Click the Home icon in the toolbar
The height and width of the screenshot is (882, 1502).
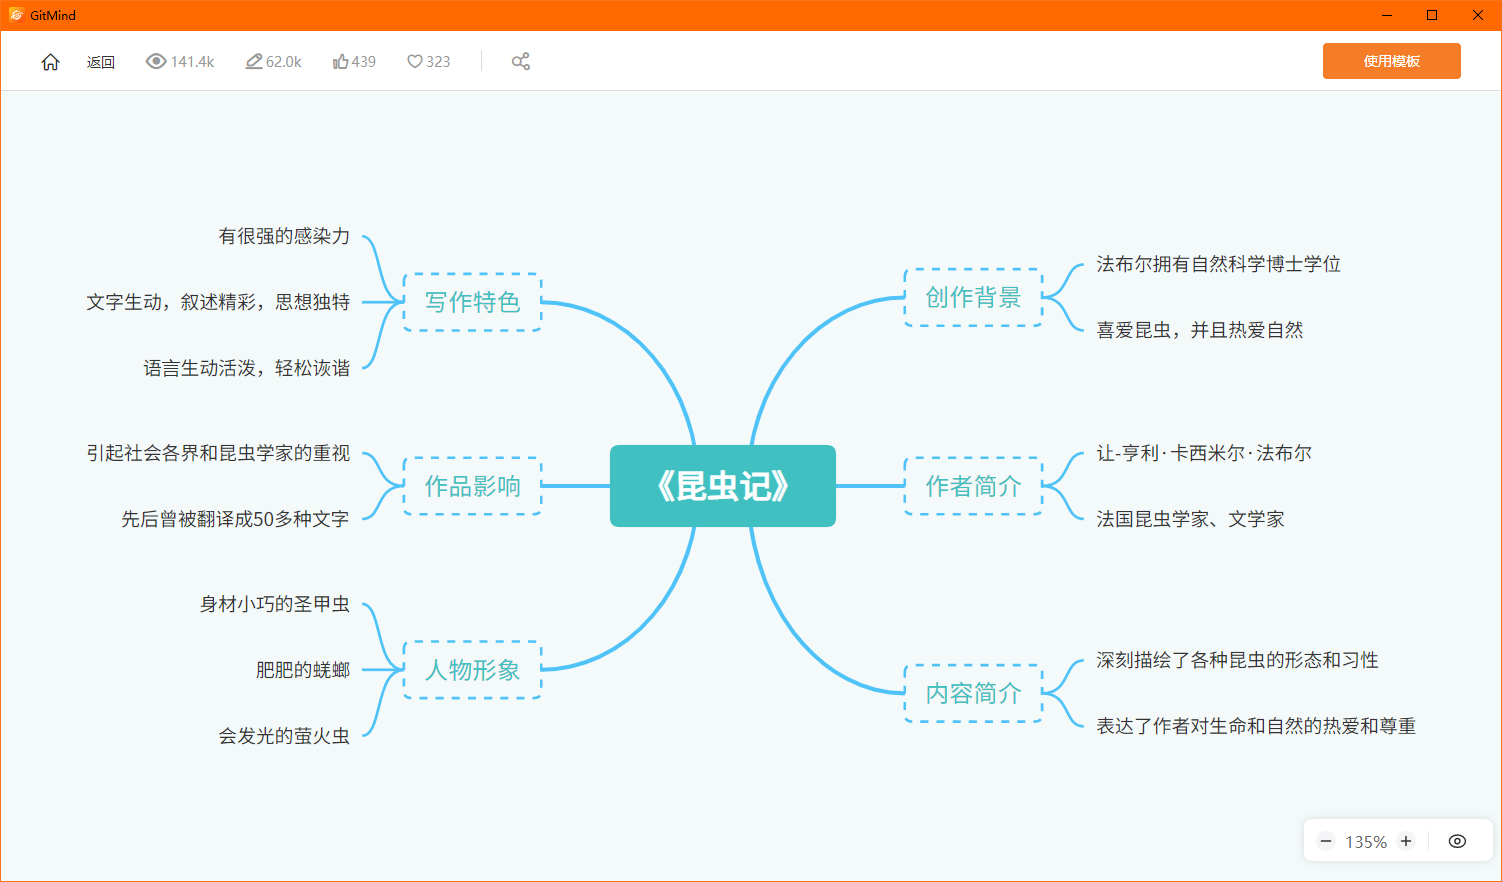[x=50, y=61]
